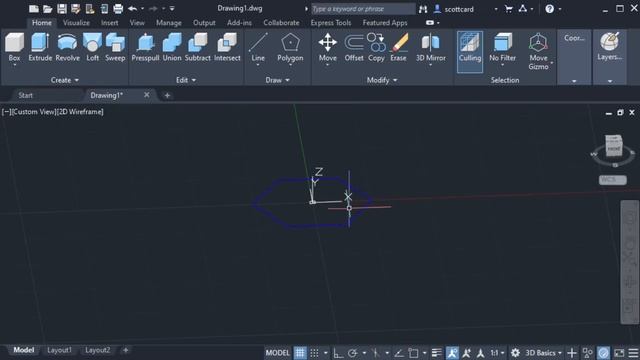Toggle 2D object snap in status bar

pyautogui.click(x=413, y=353)
